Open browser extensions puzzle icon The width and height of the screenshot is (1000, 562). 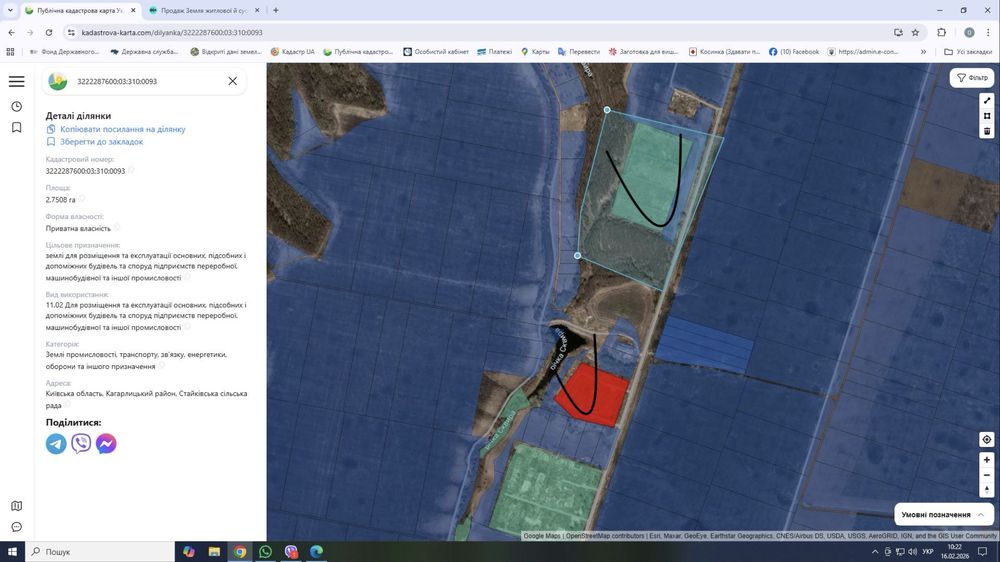click(x=941, y=33)
